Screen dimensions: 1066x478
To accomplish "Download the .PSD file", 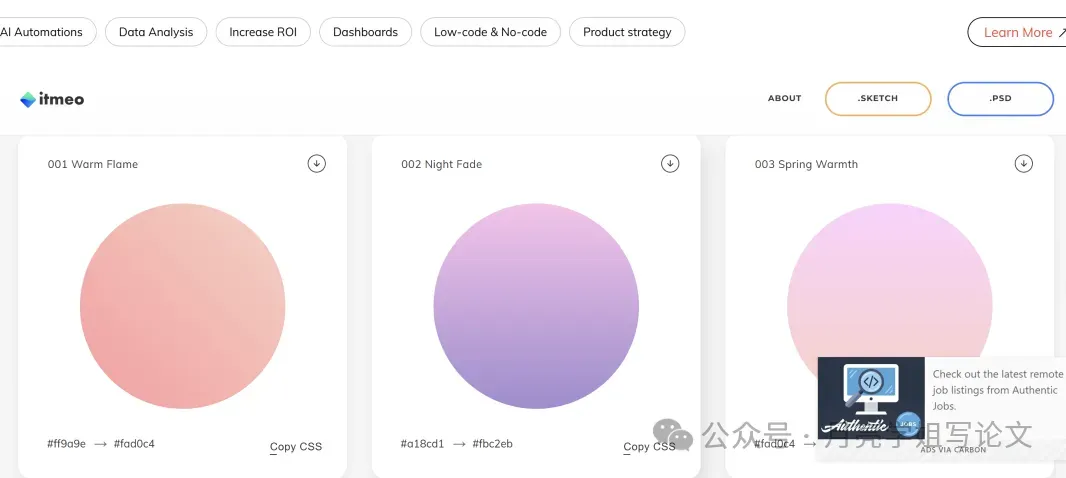I will pos(1000,98).
